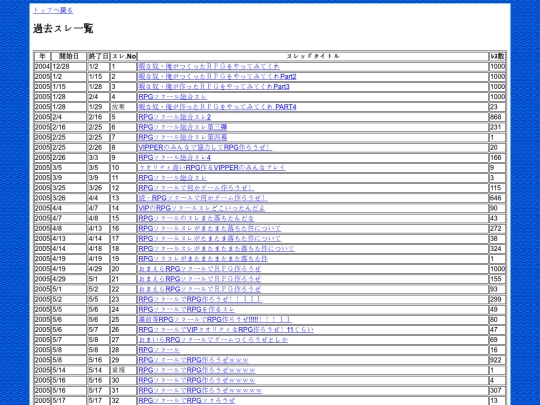Open the VIPPERのみんなで協力してRPG作ろうぜ link
The image size is (540, 405).
(205, 147)
